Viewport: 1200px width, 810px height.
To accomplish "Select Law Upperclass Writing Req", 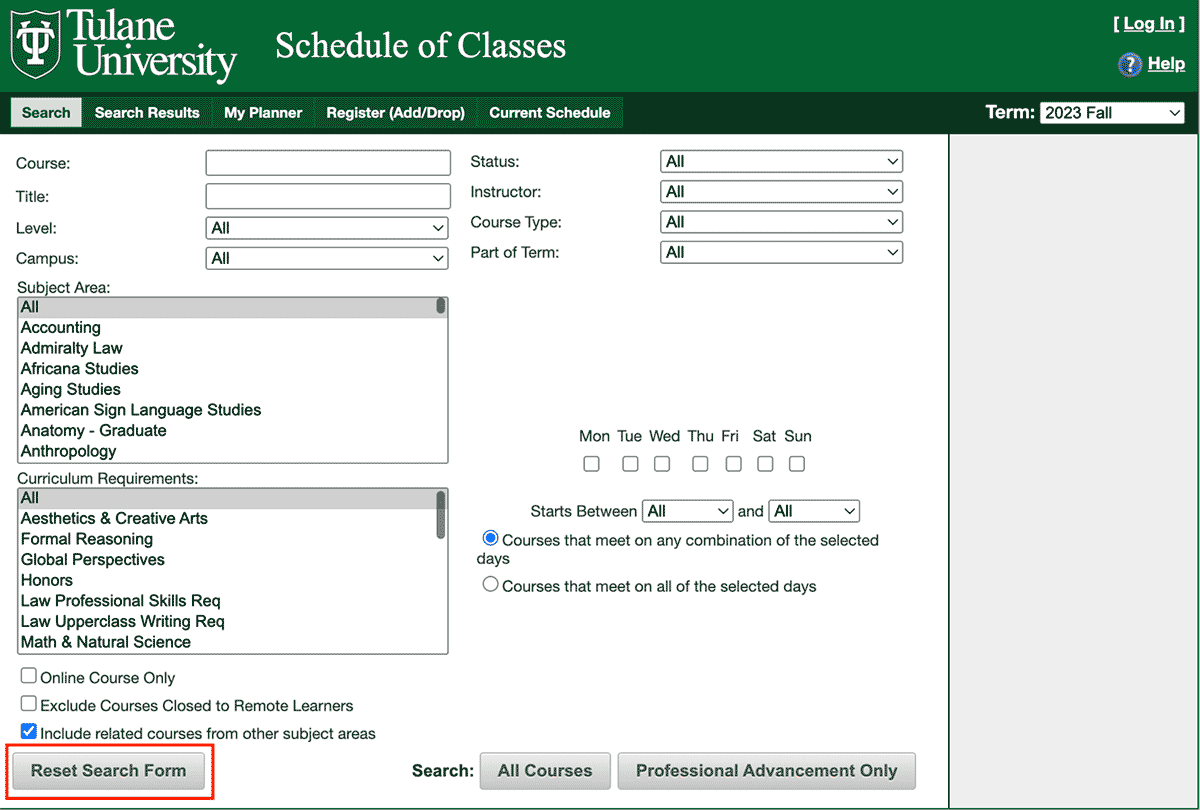I will coord(227,621).
